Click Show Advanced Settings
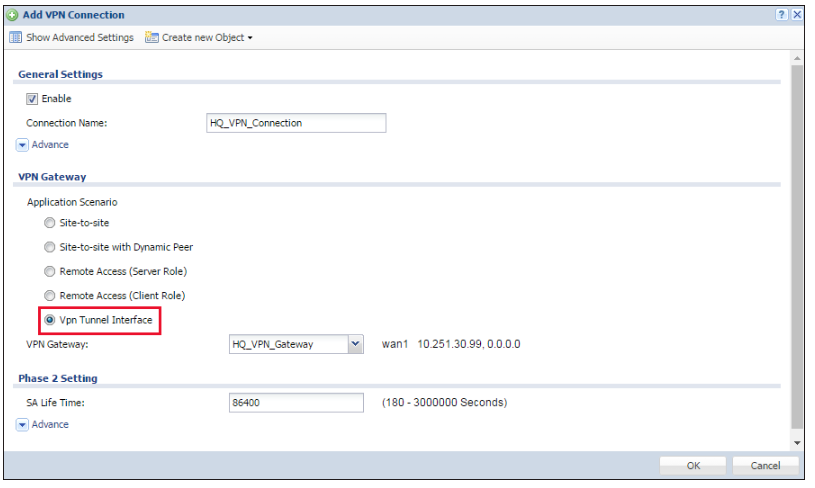The width and height of the screenshot is (815, 488). pos(79,38)
